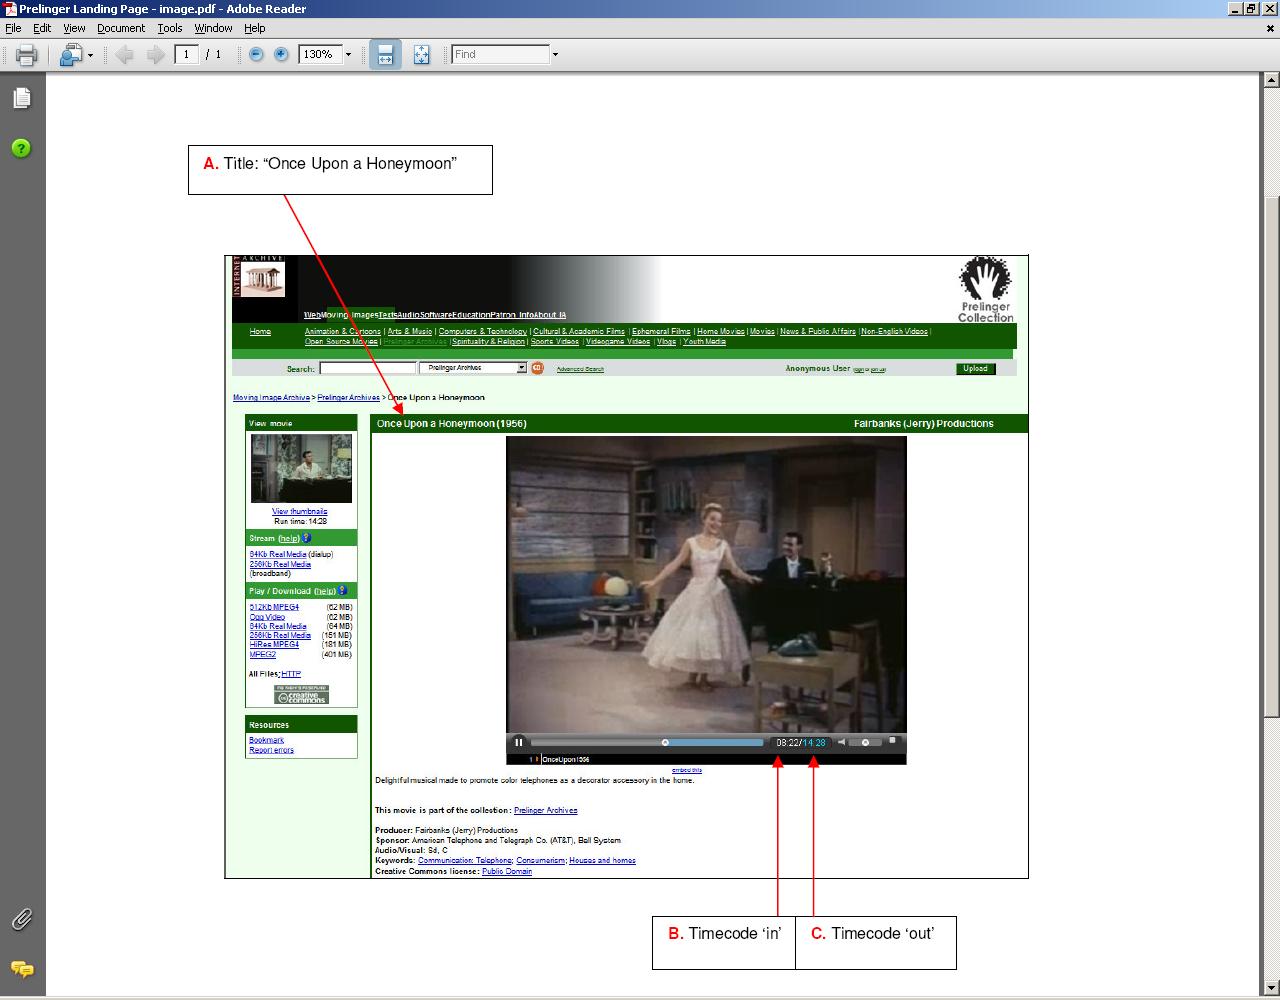Screen dimensions: 1280x1000
Task: Open the Comments speech bubble panel
Action: tap(21, 968)
